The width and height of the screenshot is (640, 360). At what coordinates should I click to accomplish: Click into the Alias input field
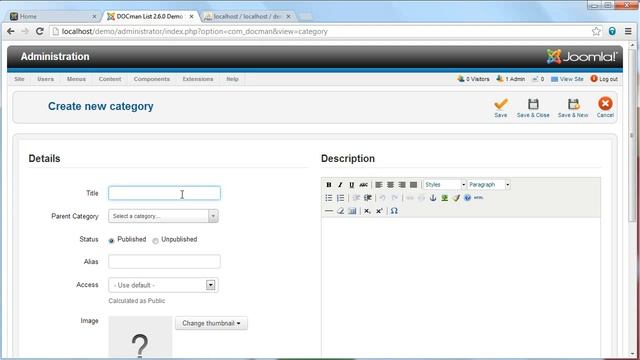(x=164, y=262)
